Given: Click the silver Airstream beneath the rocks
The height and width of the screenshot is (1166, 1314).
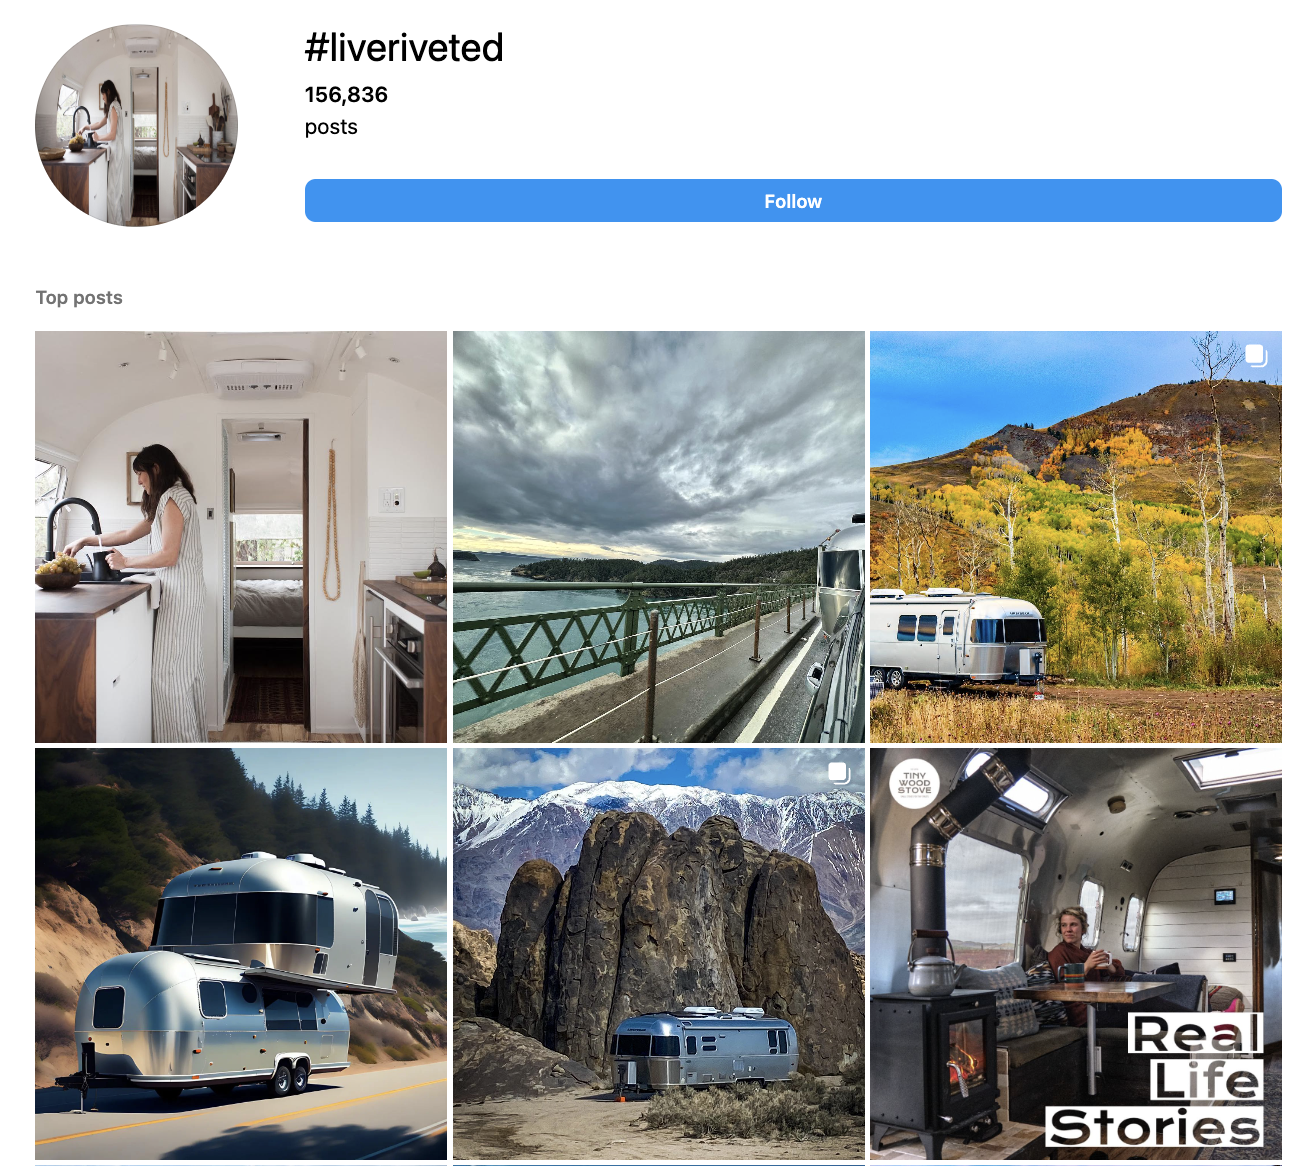Looking at the screenshot, I should click(703, 1050).
